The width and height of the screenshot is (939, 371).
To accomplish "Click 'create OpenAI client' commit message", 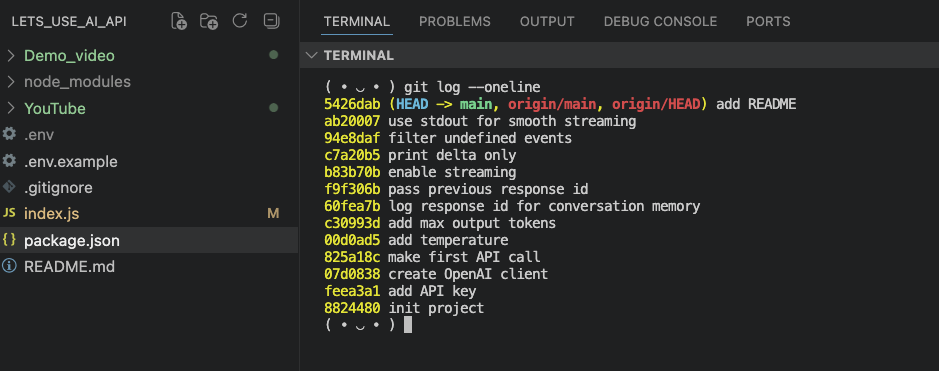I will tap(468, 274).
